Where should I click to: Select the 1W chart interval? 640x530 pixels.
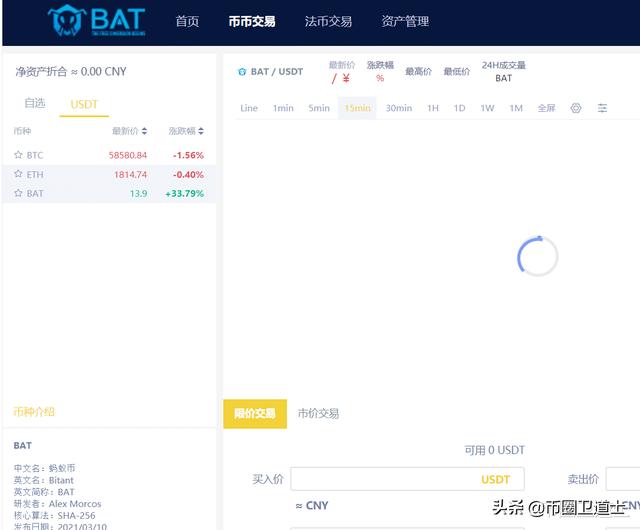click(x=487, y=108)
